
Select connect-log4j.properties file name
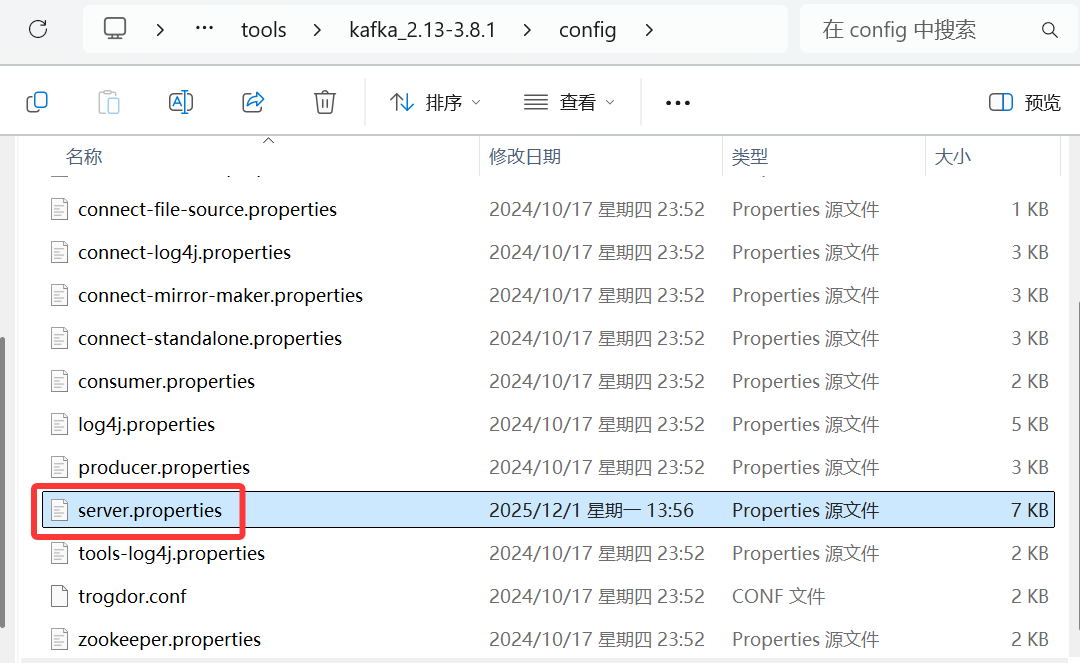[185, 253]
